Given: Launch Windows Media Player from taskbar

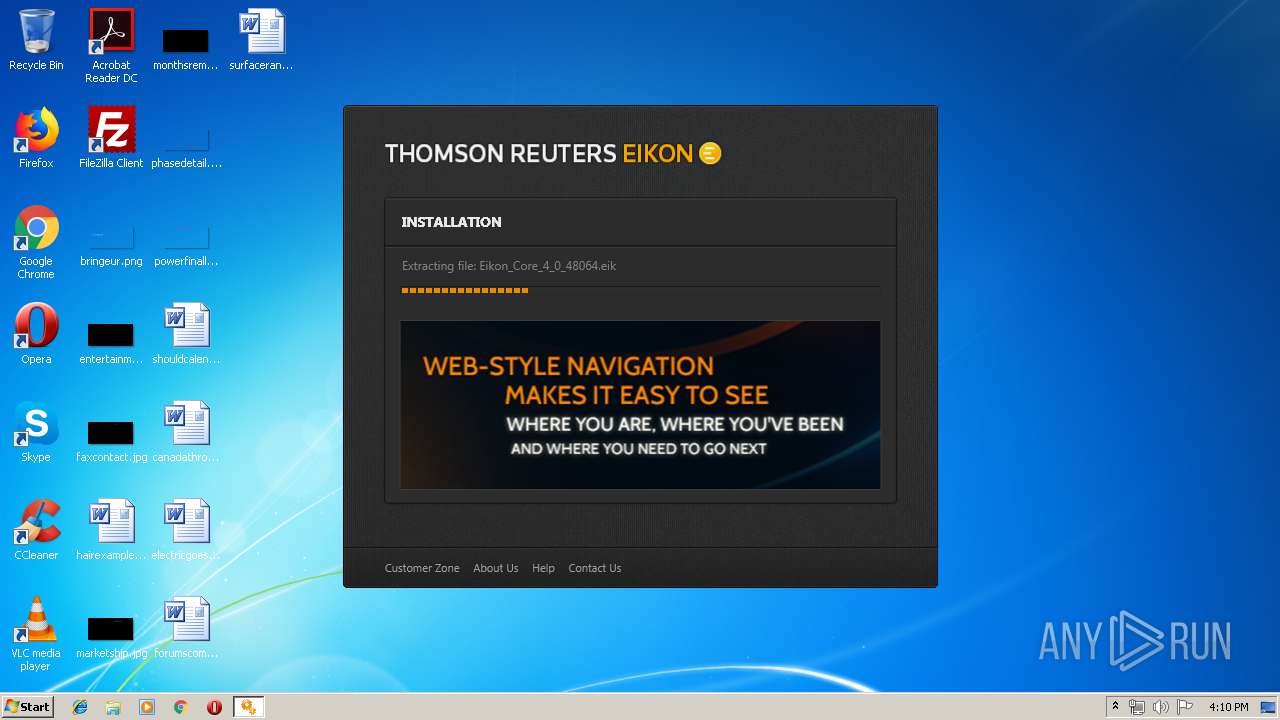Looking at the screenshot, I should point(147,707).
